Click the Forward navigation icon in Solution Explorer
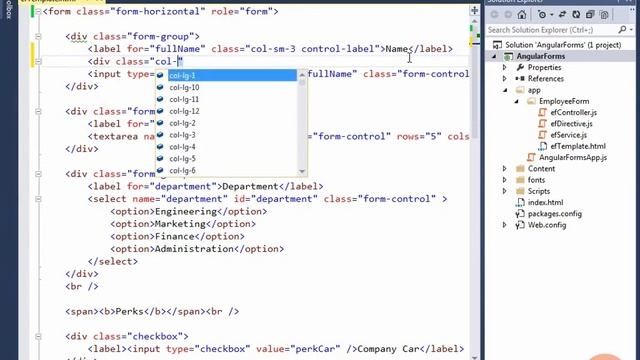The width and height of the screenshot is (640, 360). pos(508,15)
